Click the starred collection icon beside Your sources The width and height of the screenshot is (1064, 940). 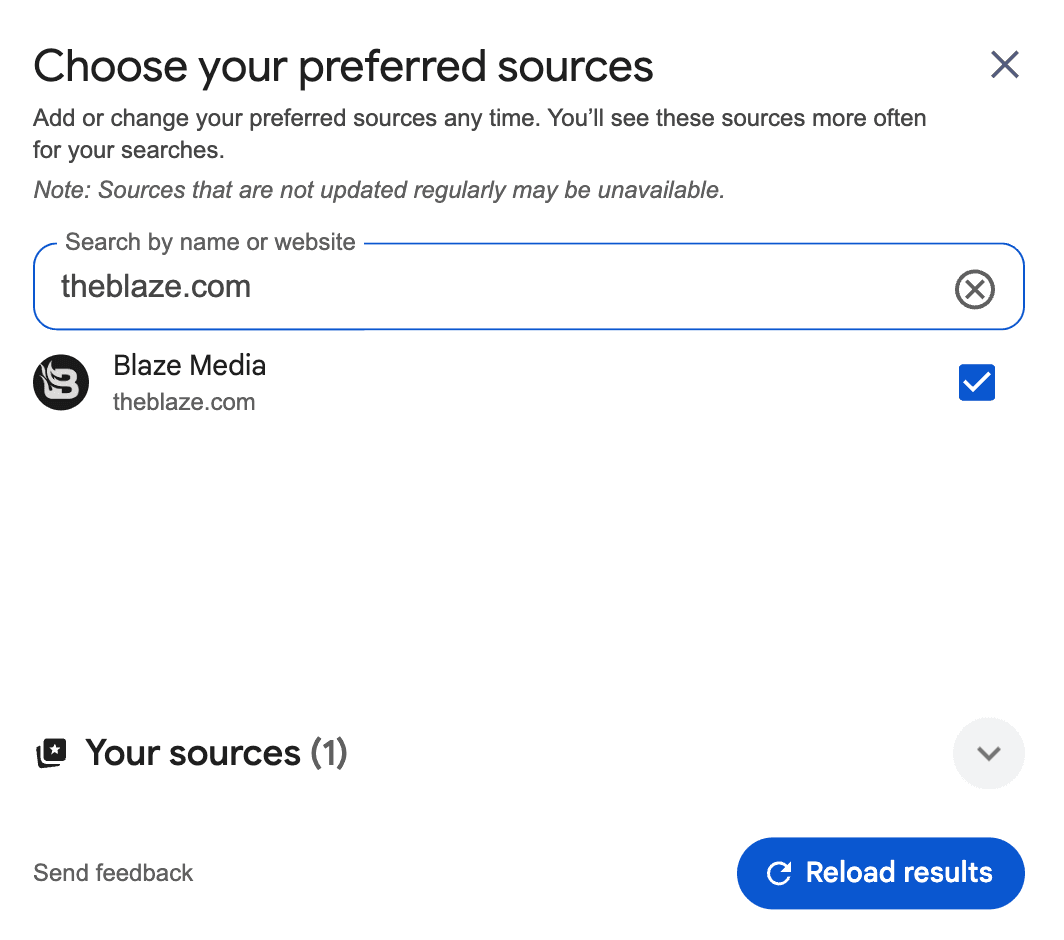click(x=51, y=753)
